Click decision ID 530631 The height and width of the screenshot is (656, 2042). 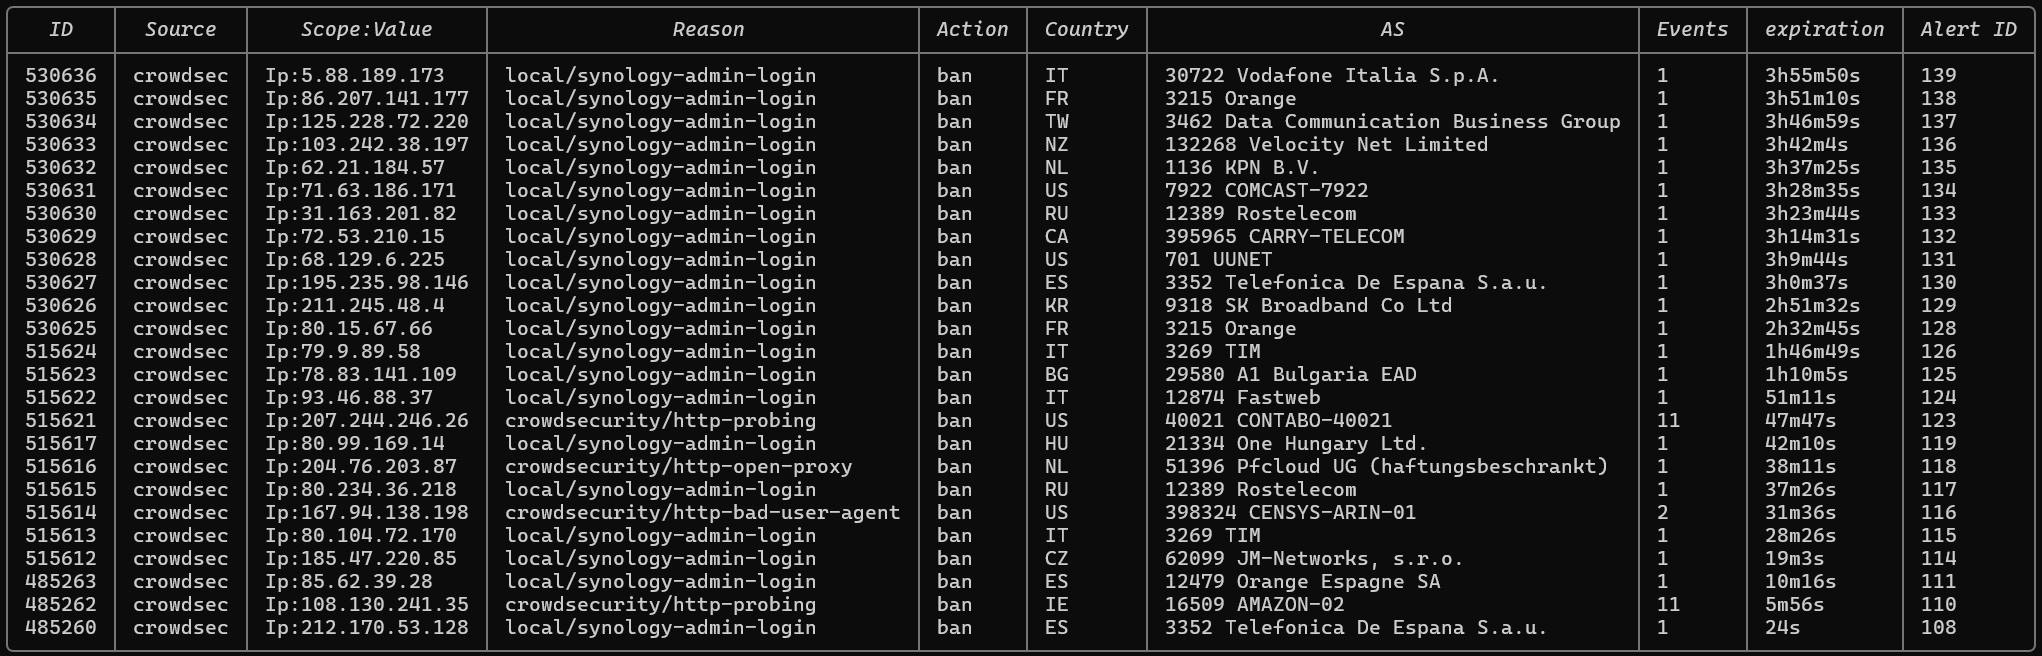click(61, 191)
